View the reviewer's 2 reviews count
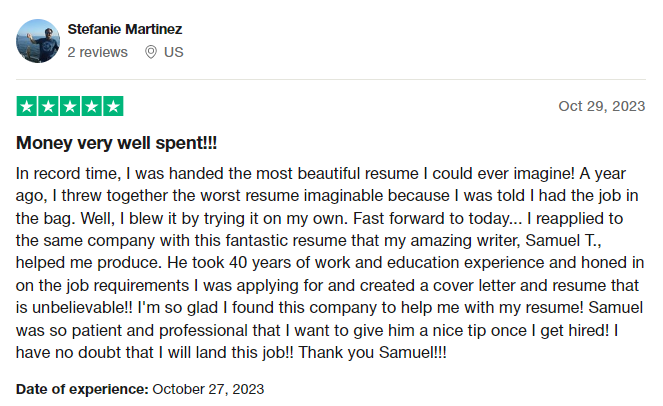 (97, 52)
